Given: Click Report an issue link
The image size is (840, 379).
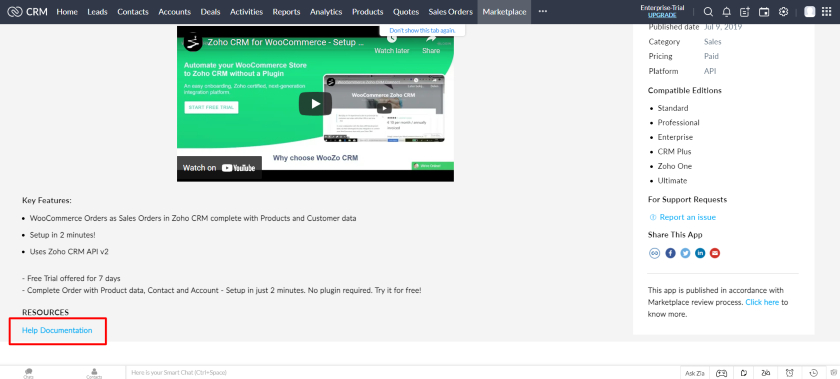Looking at the screenshot, I should click(x=688, y=217).
